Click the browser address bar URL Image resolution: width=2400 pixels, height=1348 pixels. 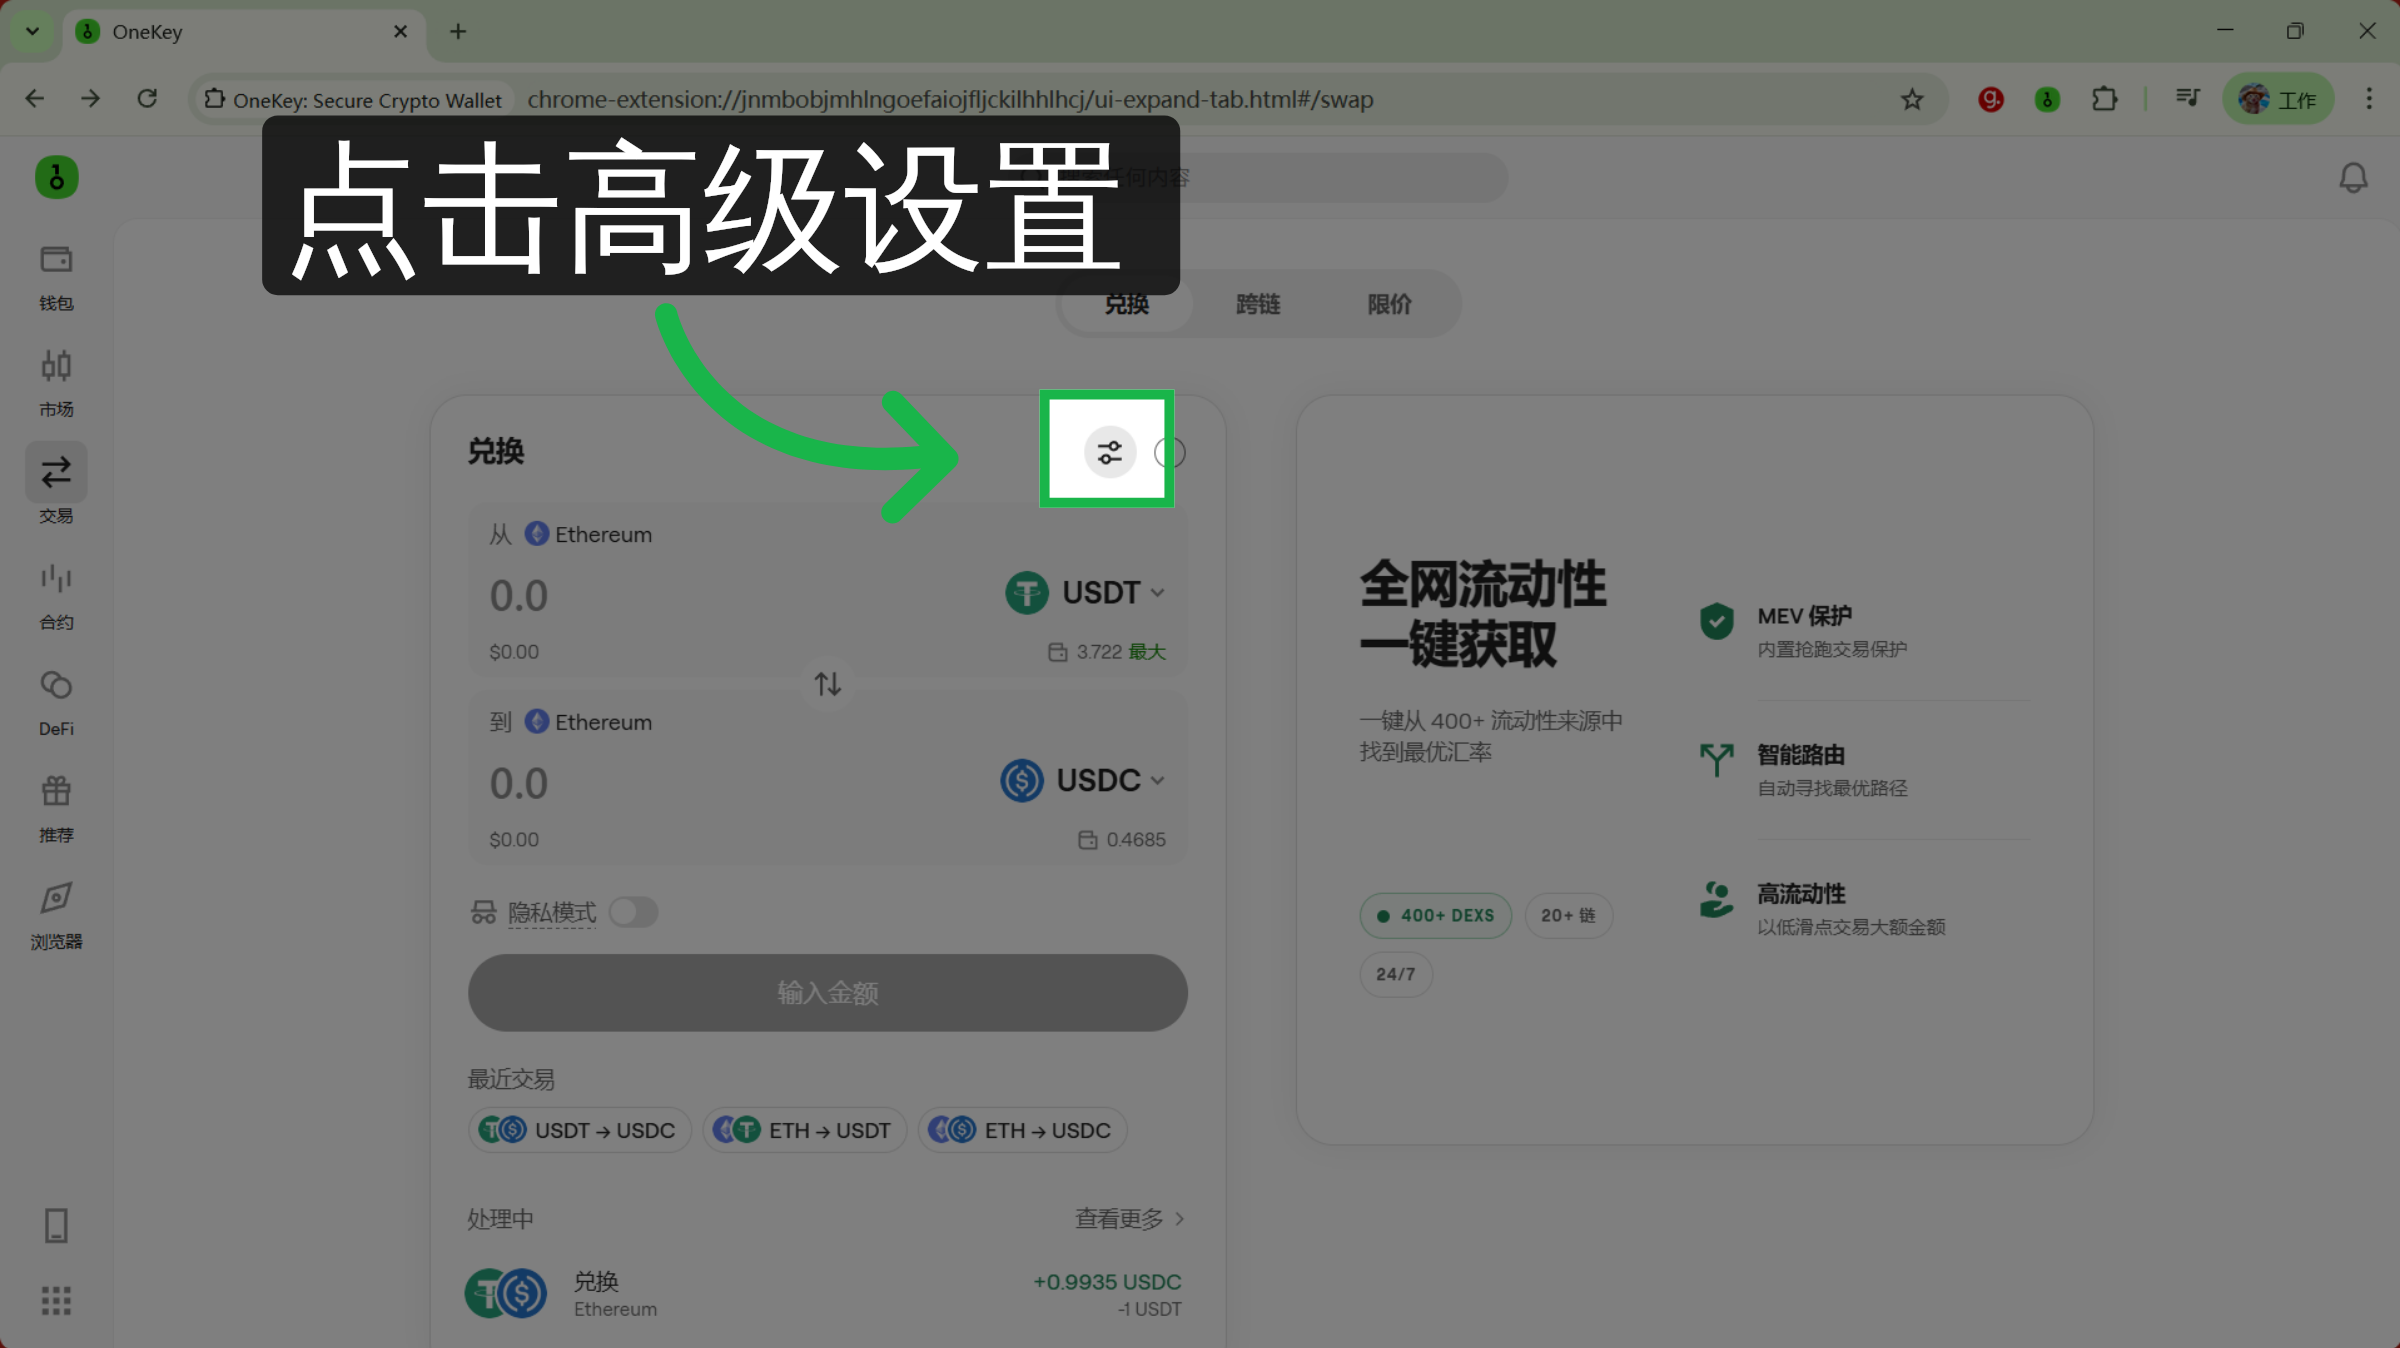(x=950, y=99)
